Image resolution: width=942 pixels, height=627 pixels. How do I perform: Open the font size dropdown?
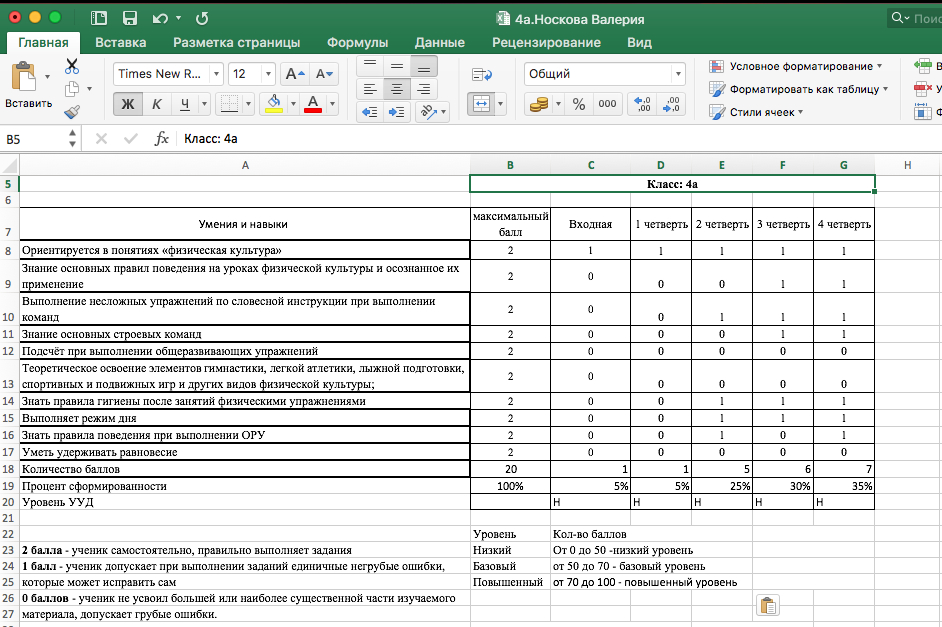click(268, 74)
